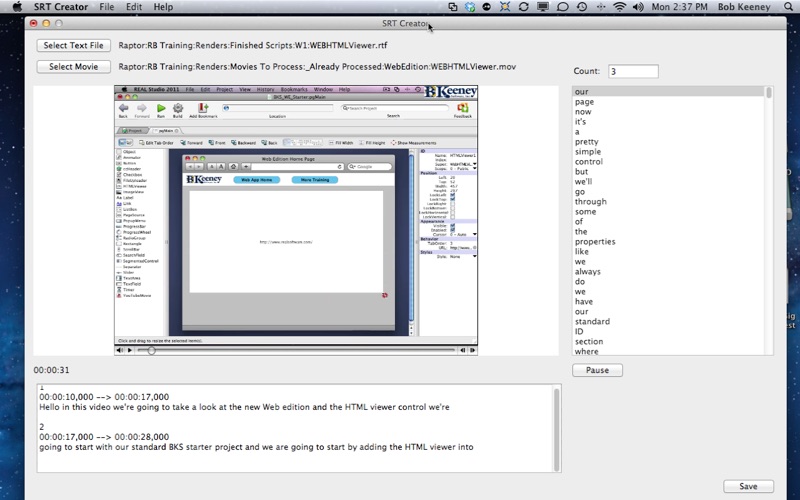
Task: Click subtitle line 'going to start with our standard'
Action: pos(256,447)
